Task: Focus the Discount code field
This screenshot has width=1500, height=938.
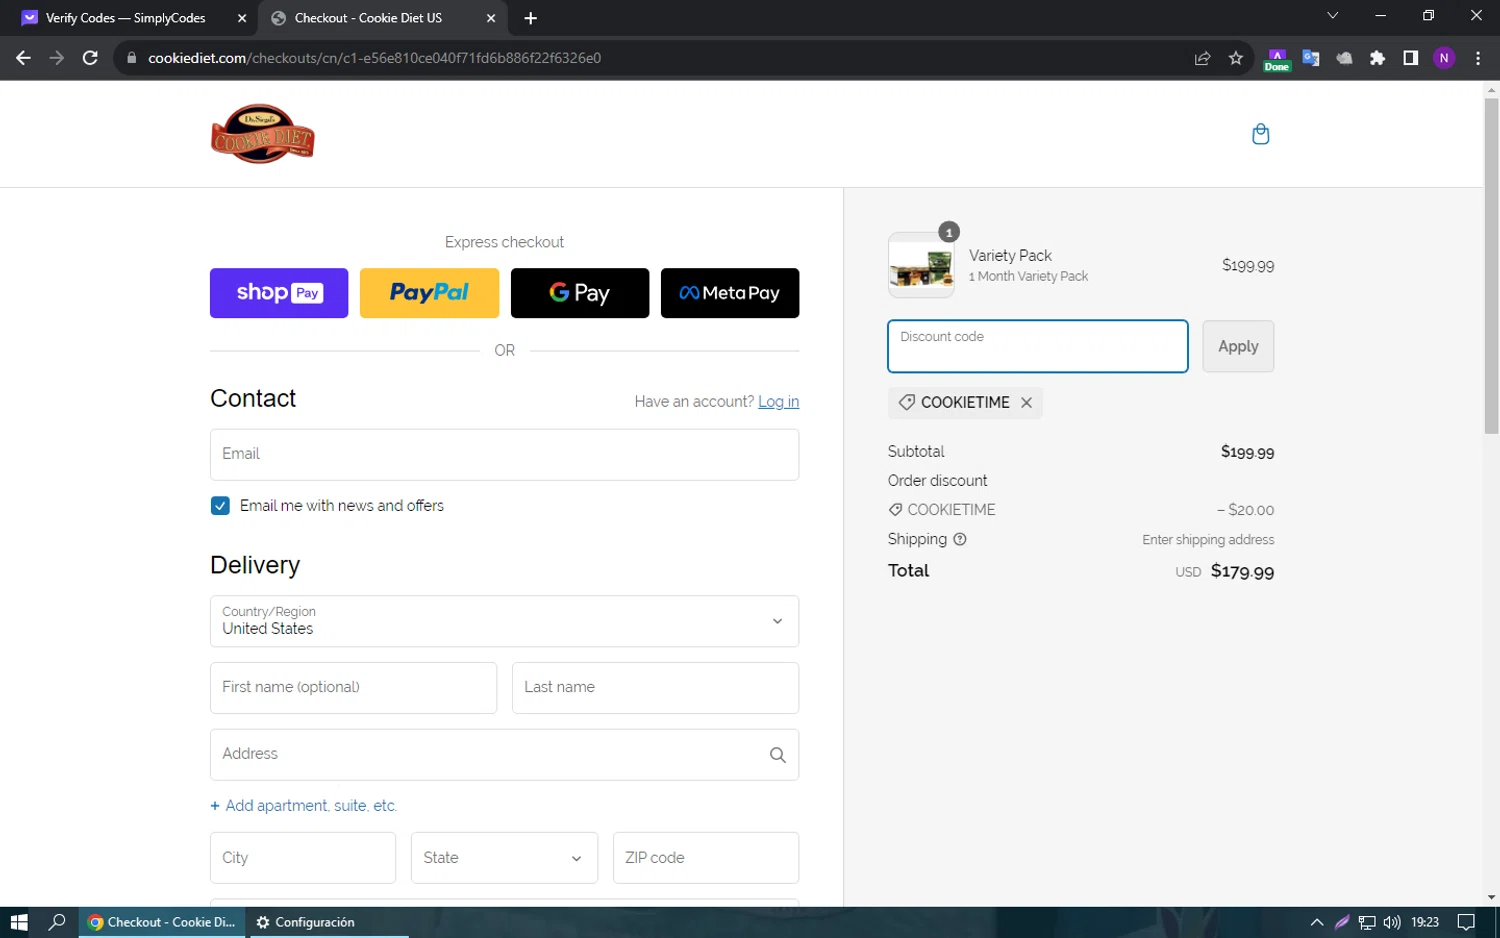Action: click(x=1038, y=346)
